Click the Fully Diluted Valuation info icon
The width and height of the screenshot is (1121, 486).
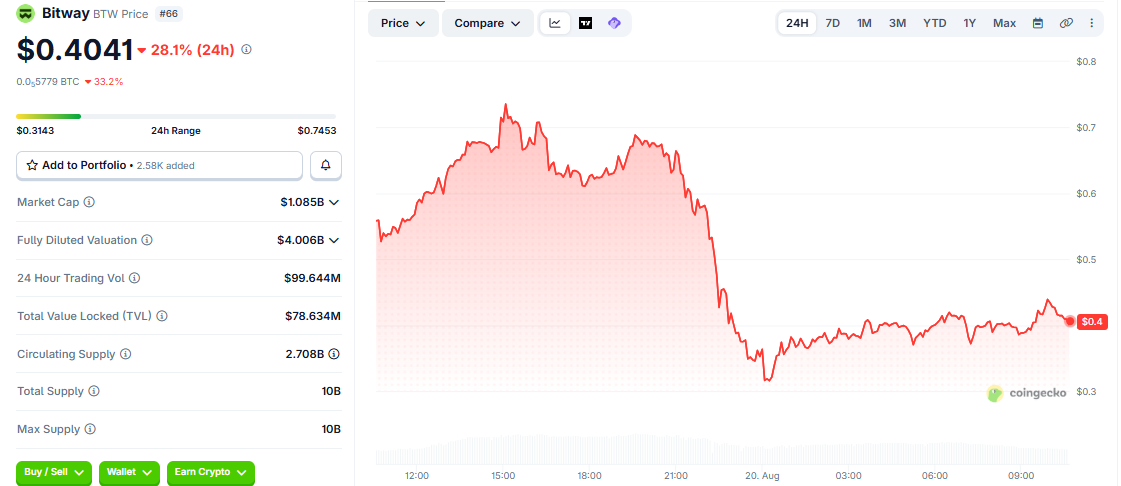pyautogui.click(x=147, y=240)
